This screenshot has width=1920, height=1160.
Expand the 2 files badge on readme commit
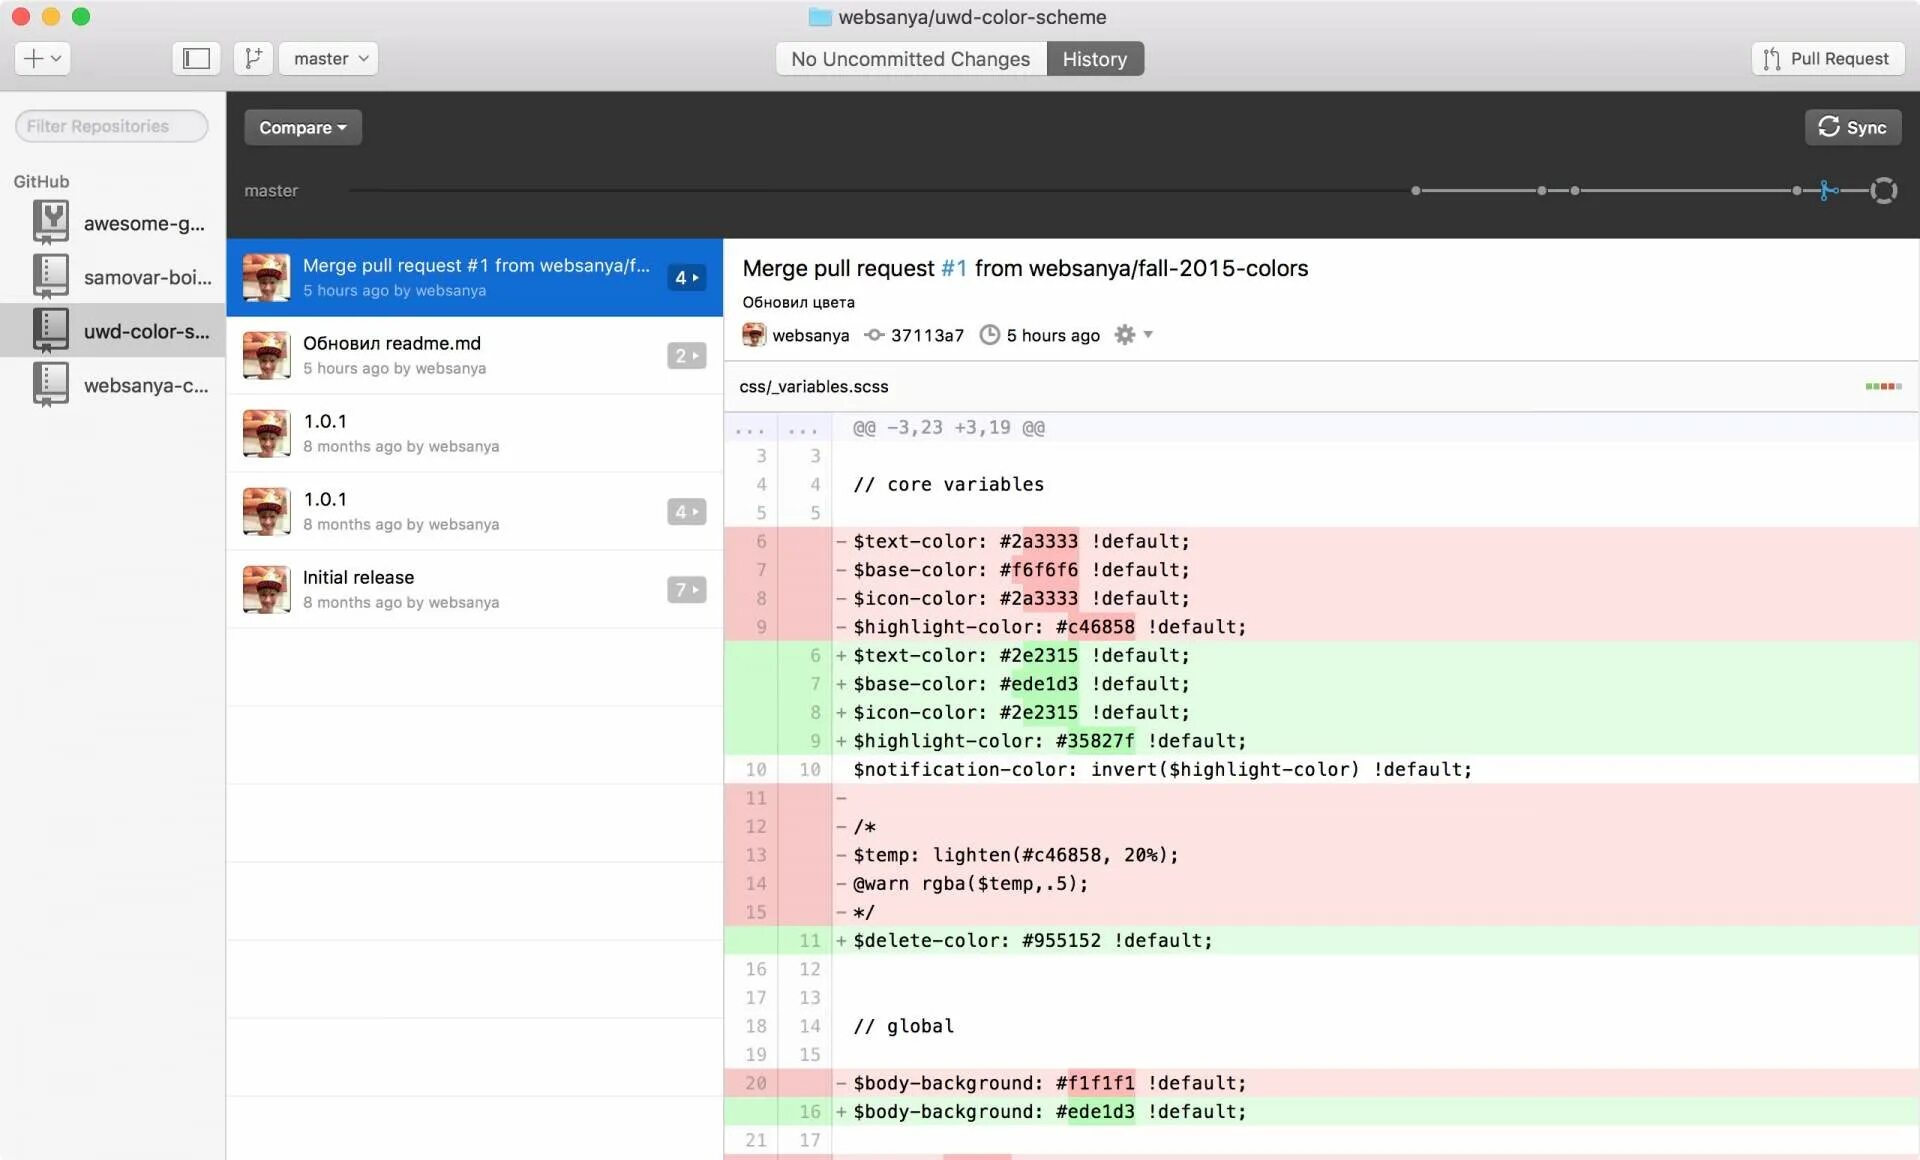tap(686, 356)
